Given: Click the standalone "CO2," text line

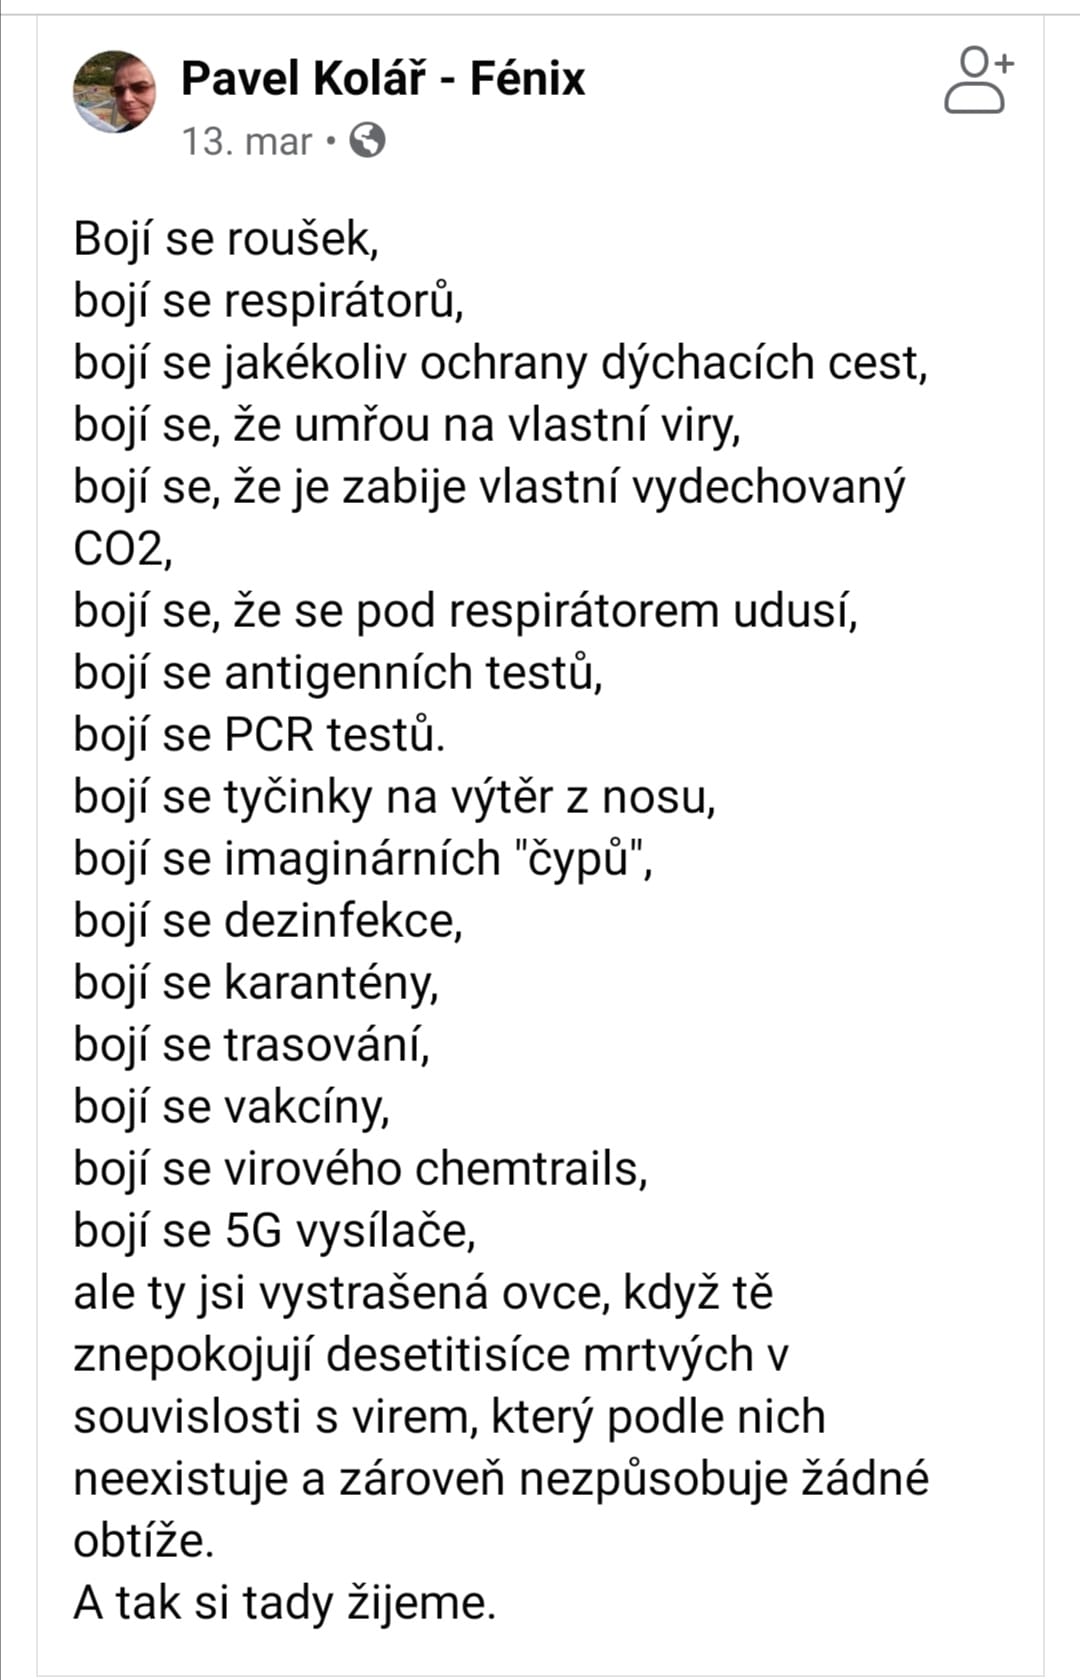Looking at the screenshot, I should pyautogui.click(x=122, y=549).
